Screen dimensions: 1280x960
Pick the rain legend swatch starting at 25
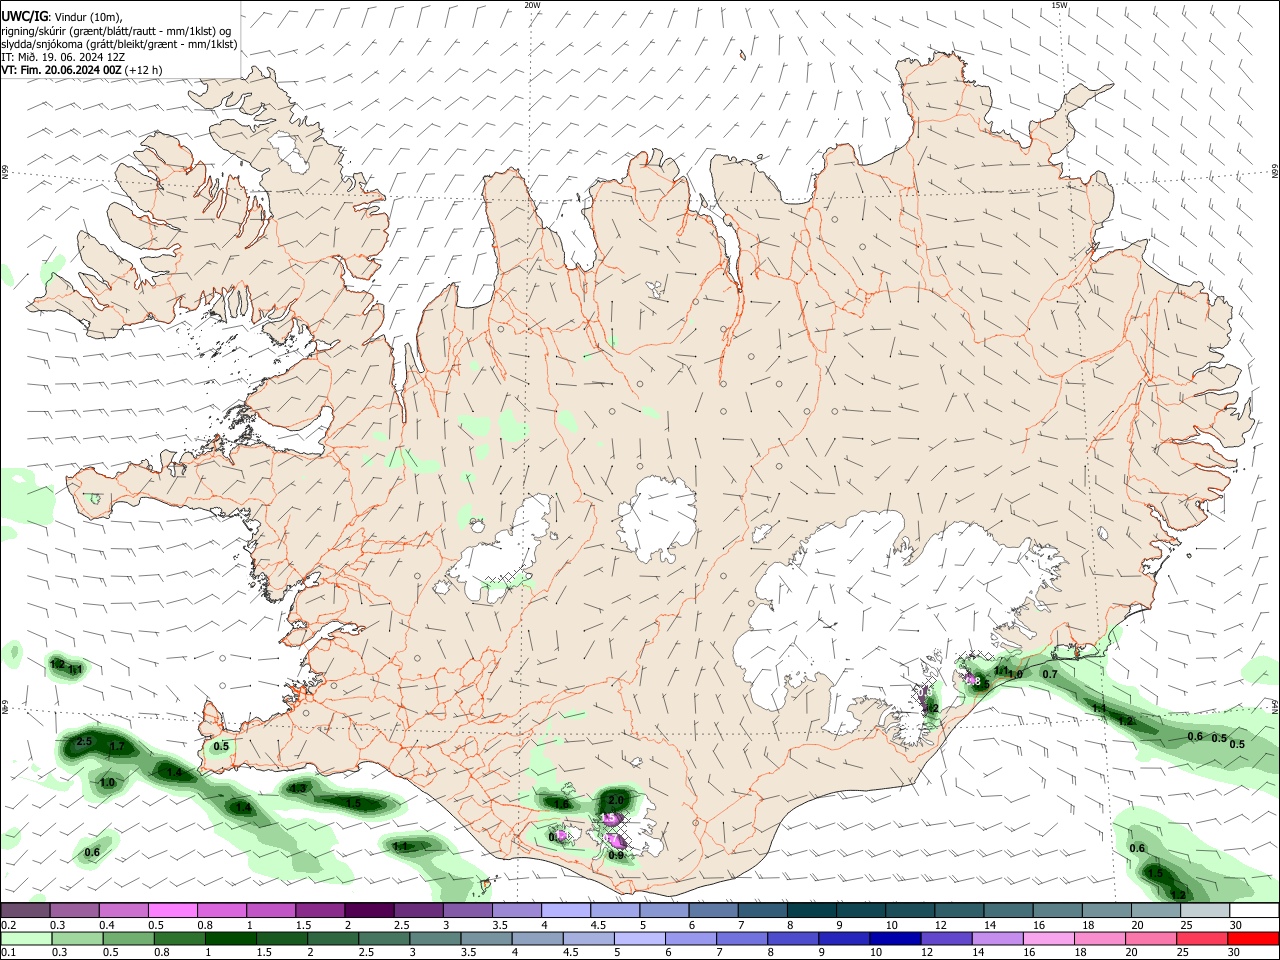[1200, 938]
